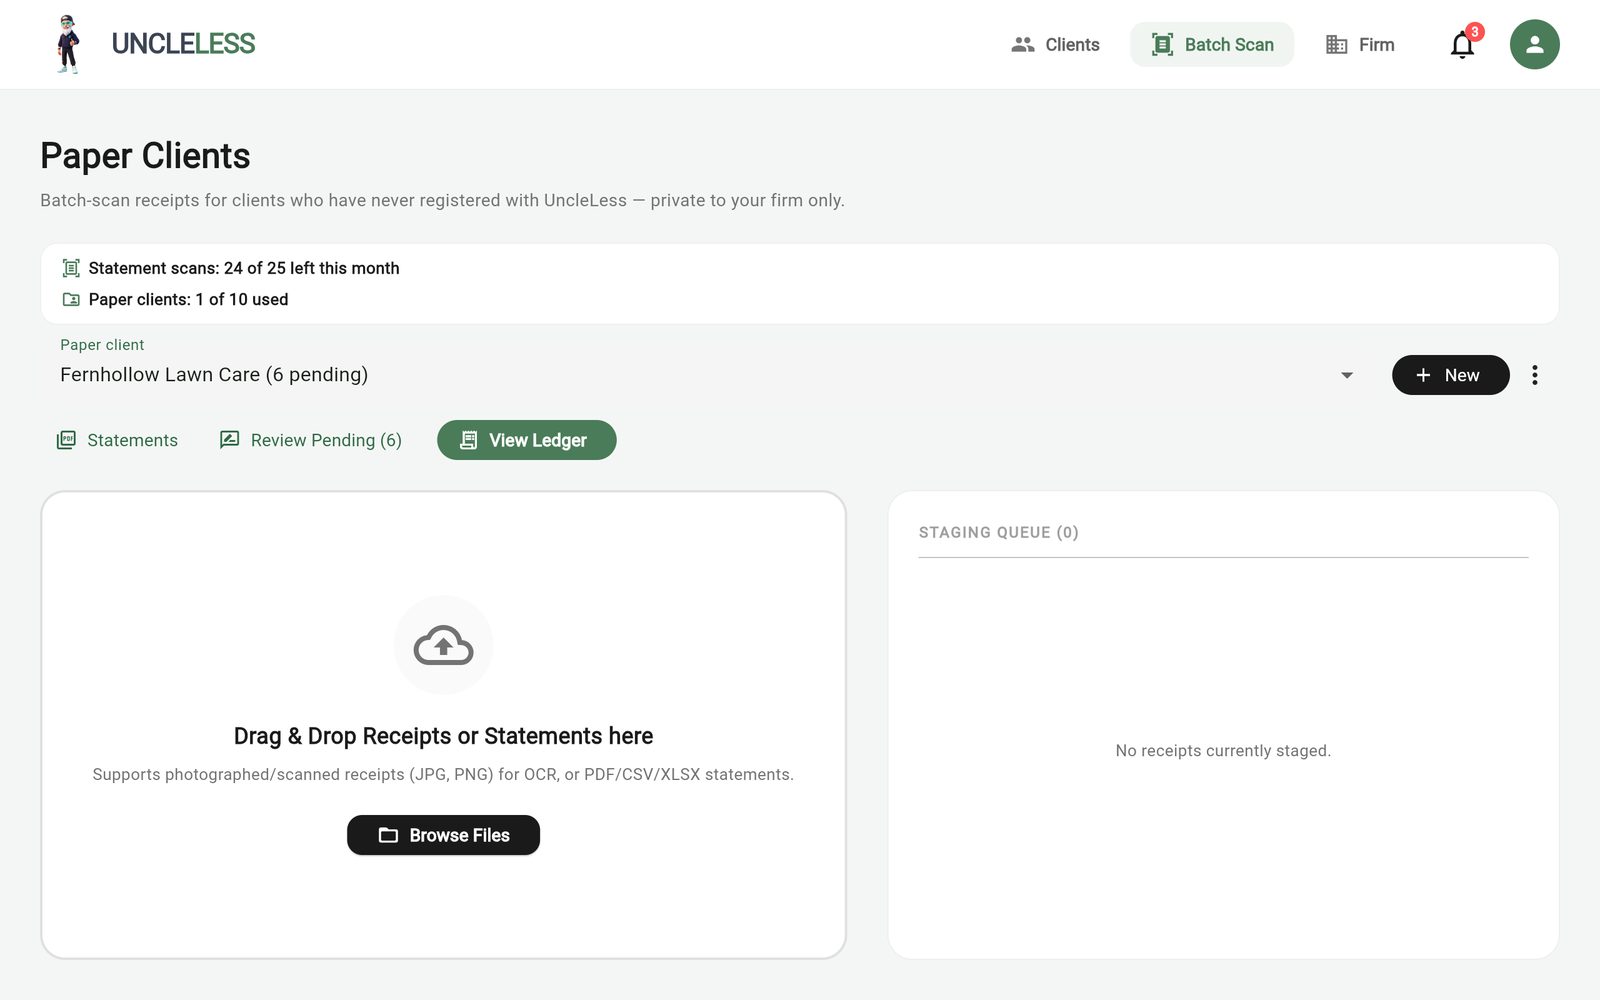Click 'Statement scans: 24 of 25 left this month'
Viewport: 1600px width, 1000px height.
click(244, 268)
